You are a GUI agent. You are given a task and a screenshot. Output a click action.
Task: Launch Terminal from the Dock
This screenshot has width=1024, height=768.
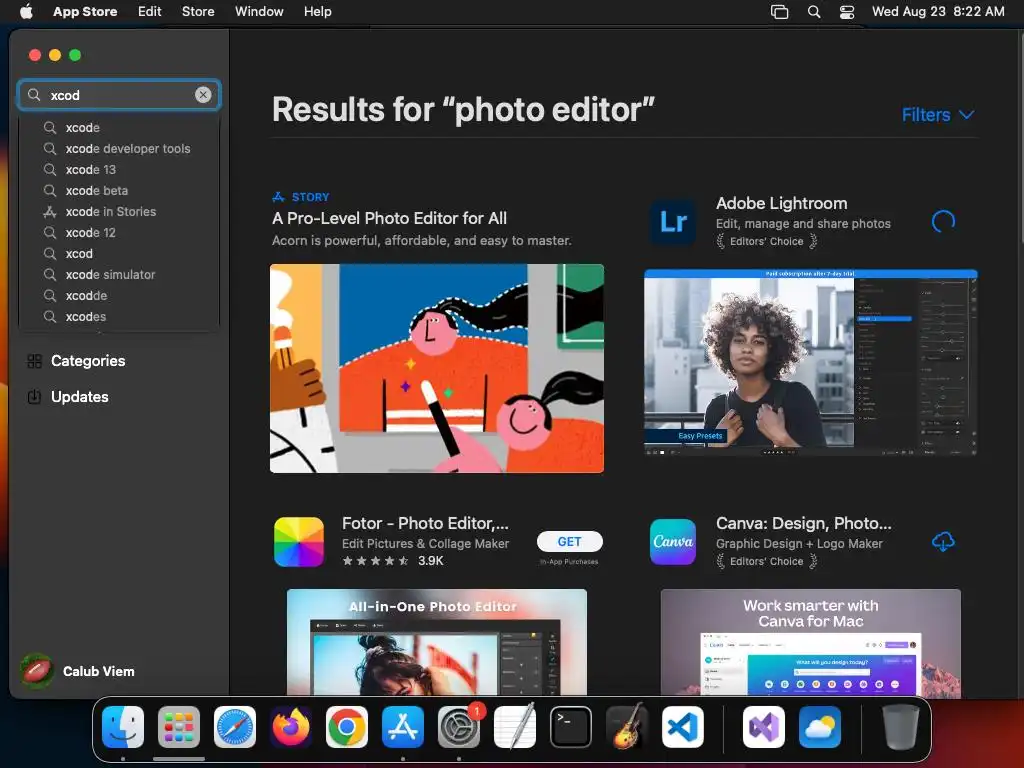click(571, 727)
